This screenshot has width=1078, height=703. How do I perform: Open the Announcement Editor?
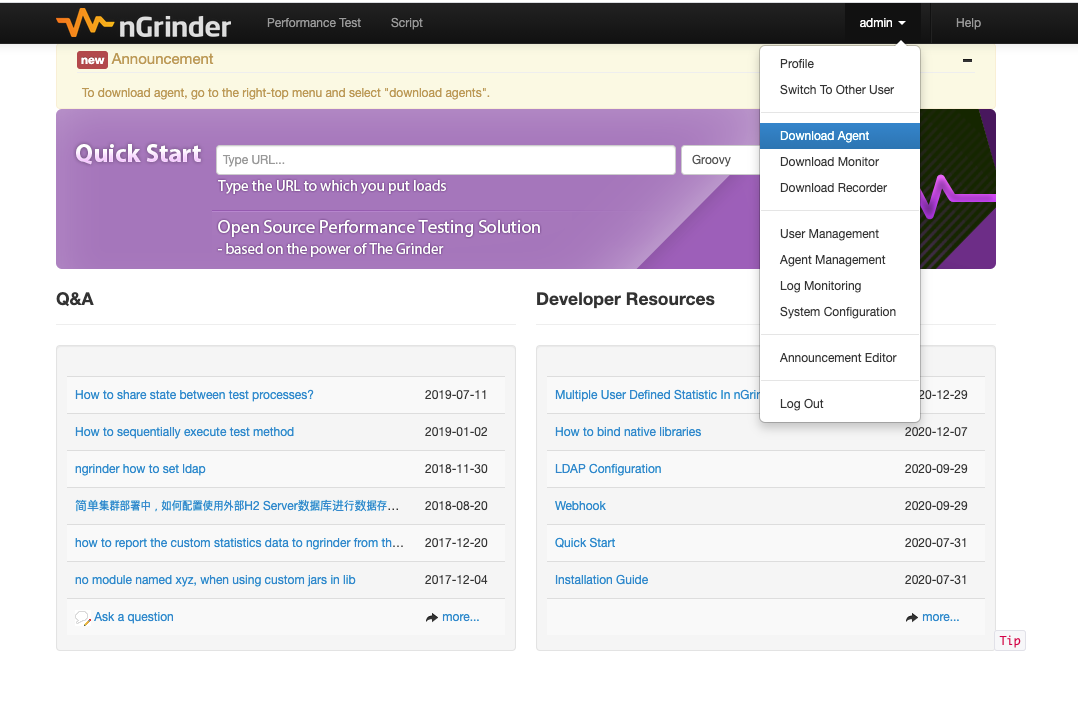coord(839,358)
